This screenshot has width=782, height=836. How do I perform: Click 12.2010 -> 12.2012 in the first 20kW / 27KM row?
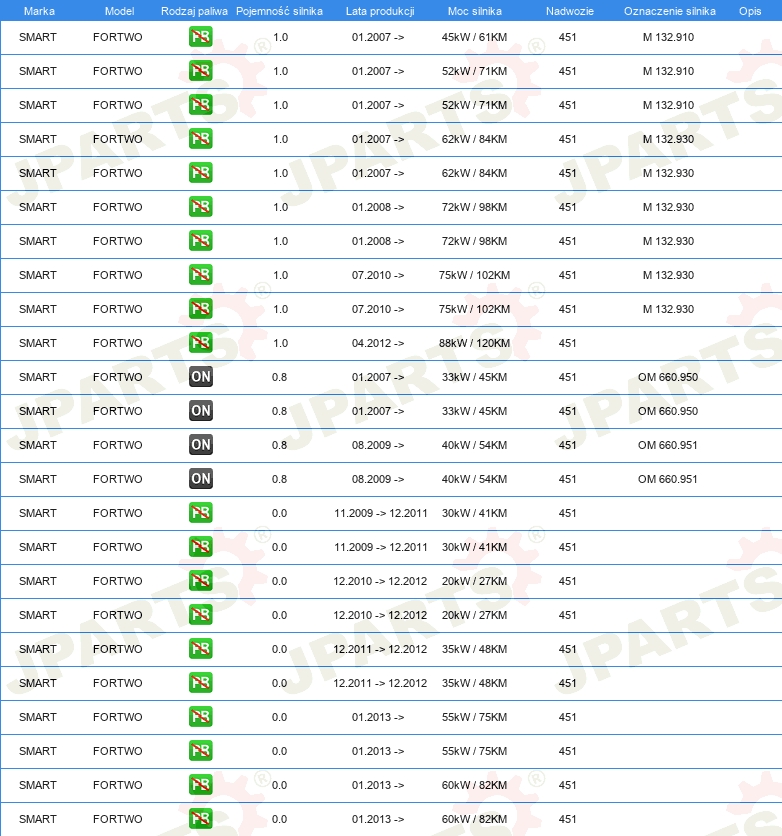pos(380,581)
